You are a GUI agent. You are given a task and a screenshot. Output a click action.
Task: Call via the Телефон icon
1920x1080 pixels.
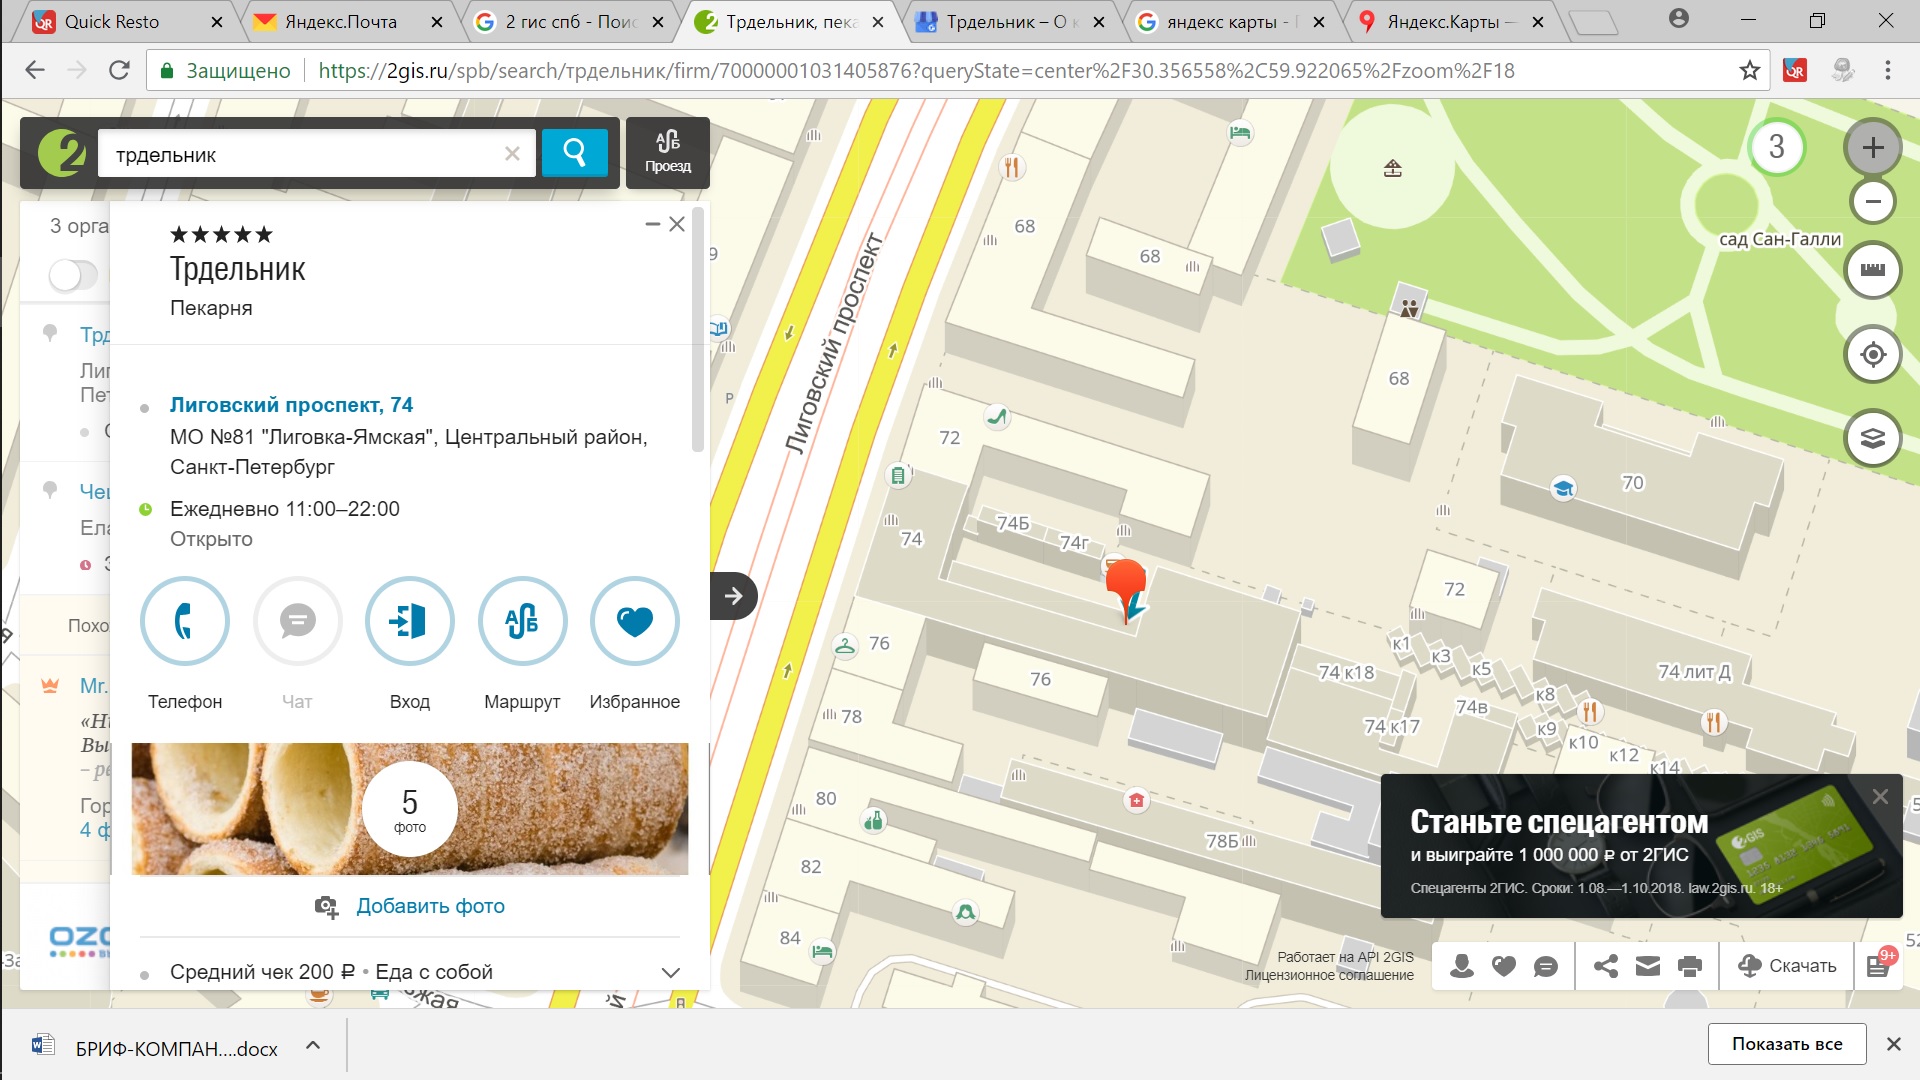[185, 621]
